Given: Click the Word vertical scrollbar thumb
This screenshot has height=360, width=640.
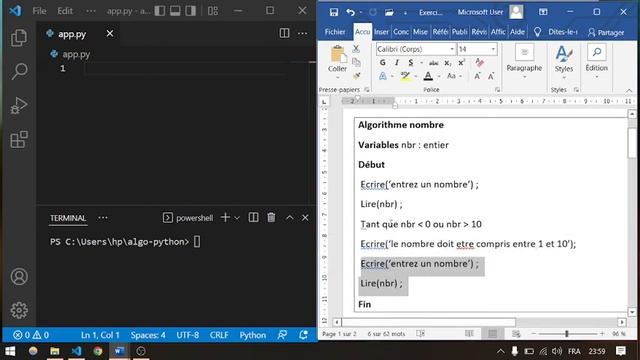Looking at the screenshot, I should 632,142.
